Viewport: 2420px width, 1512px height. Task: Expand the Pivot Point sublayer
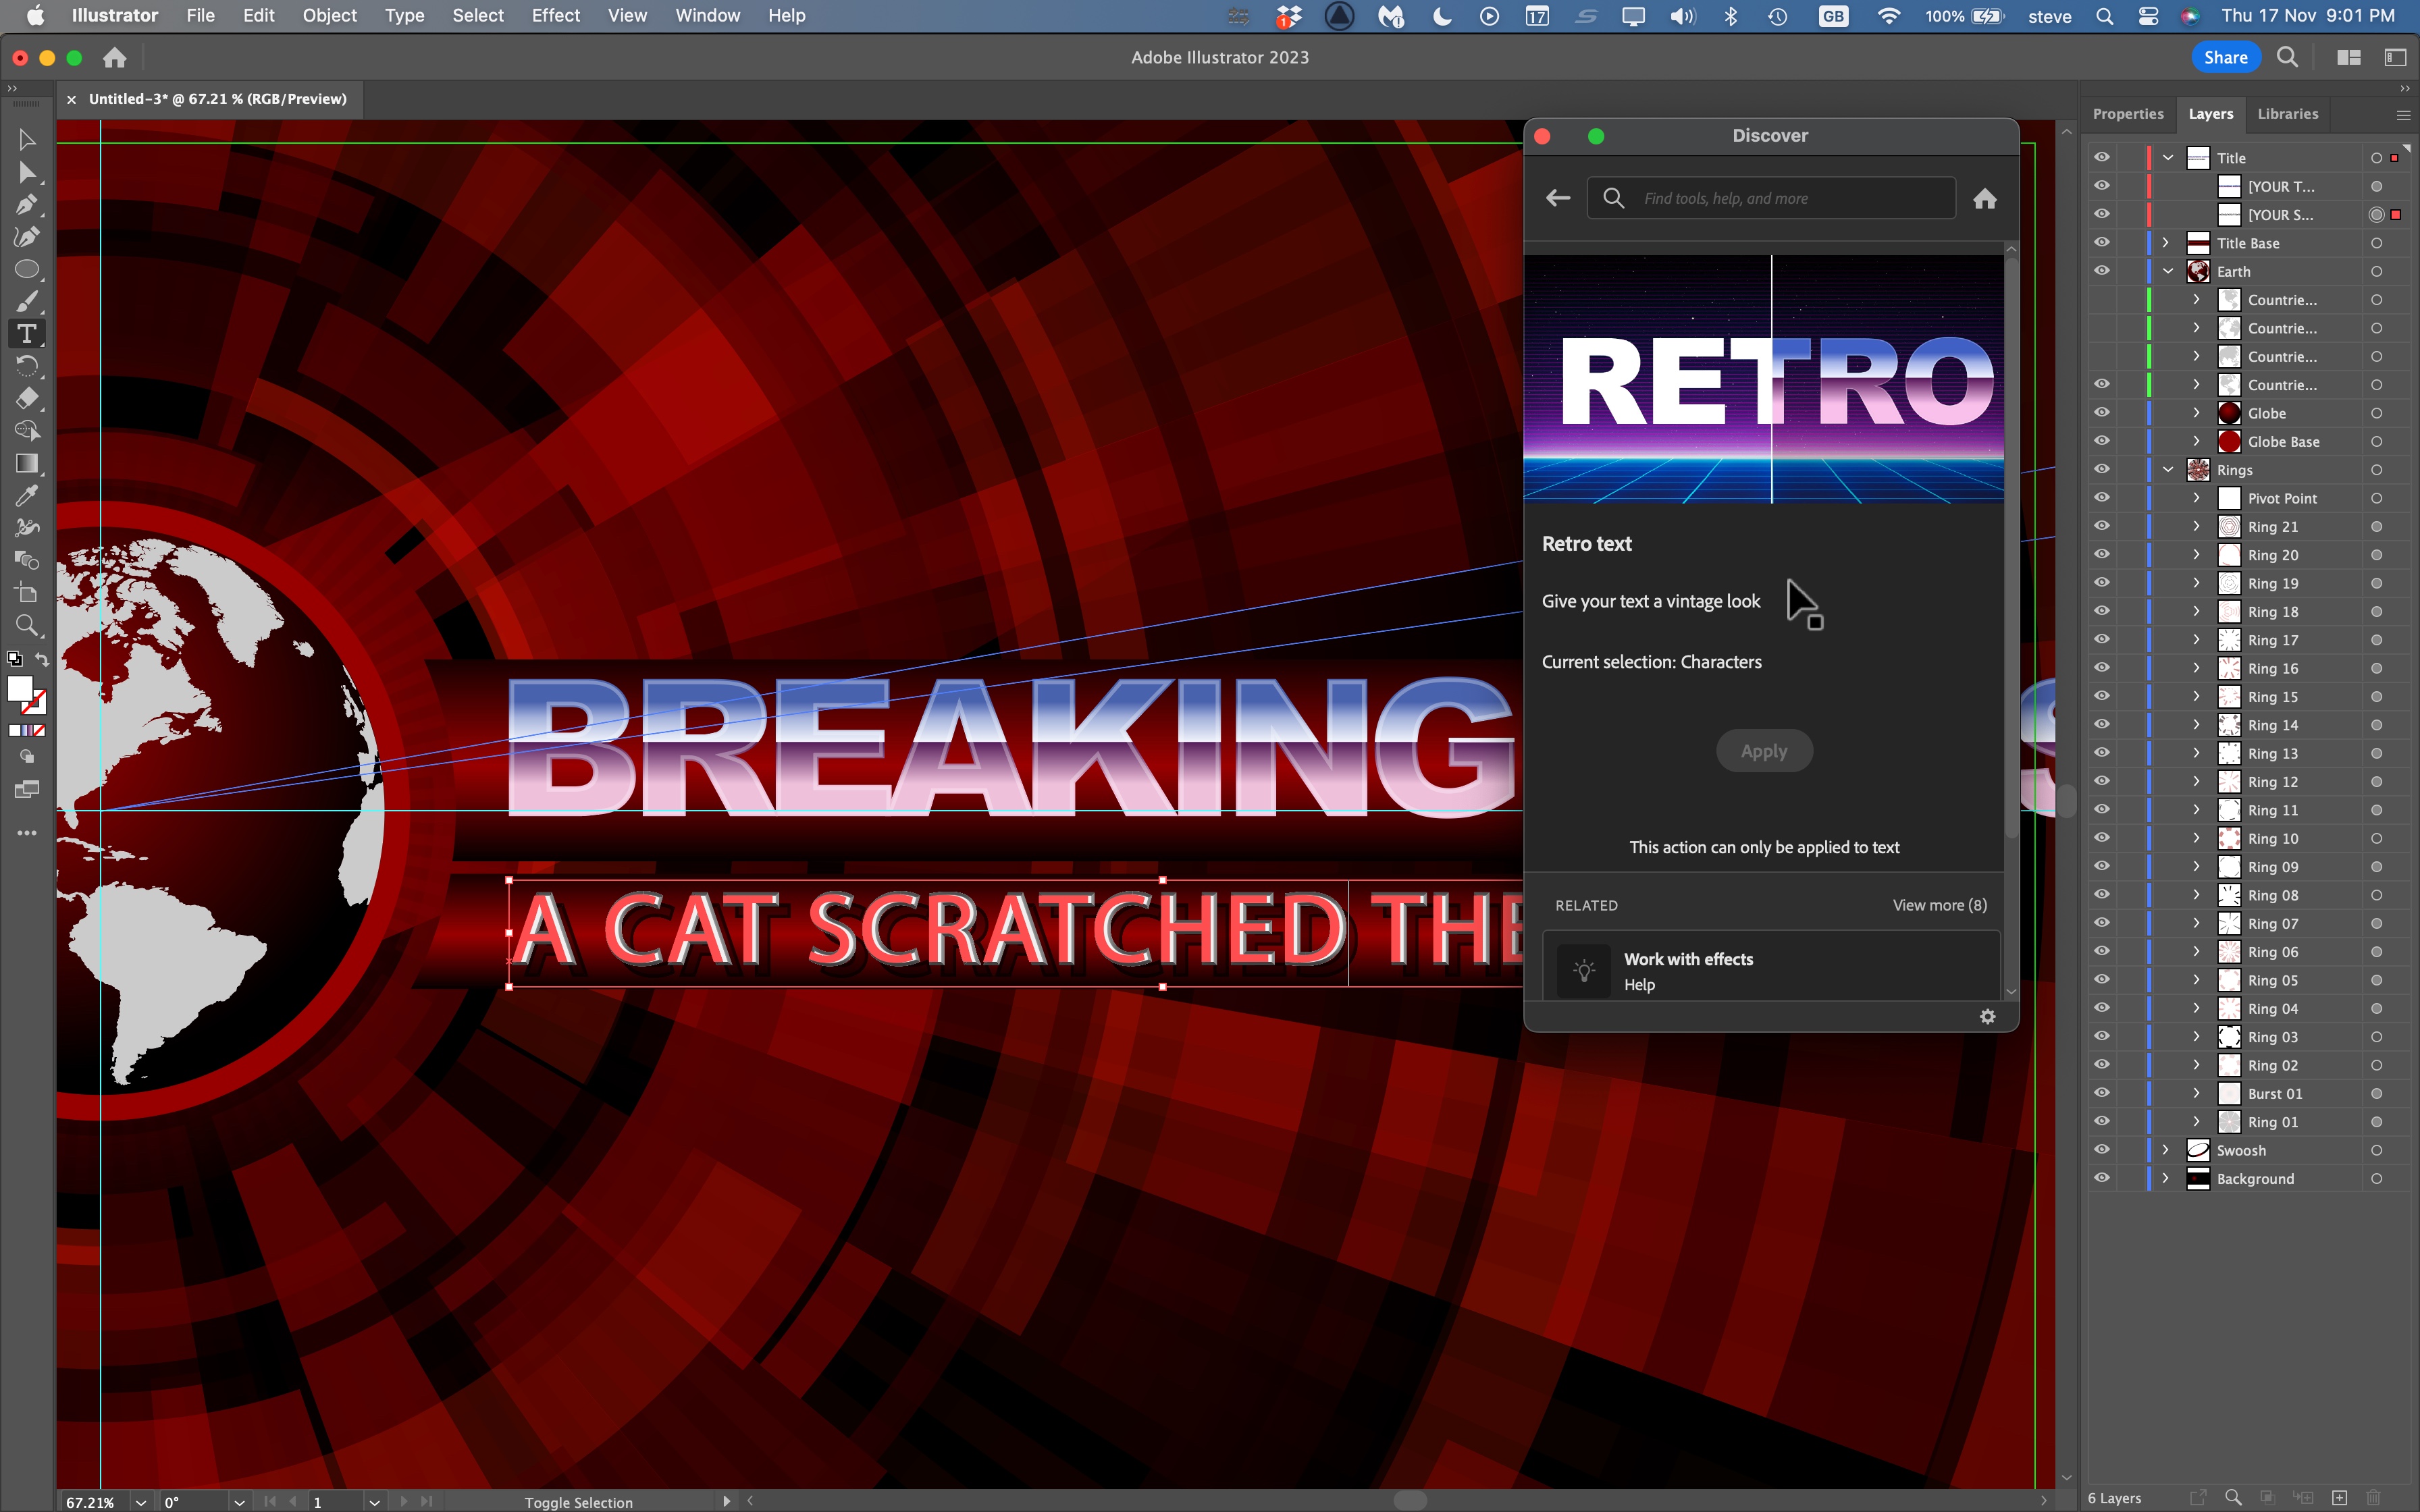pyautogui.click(x=2196, y=497)
